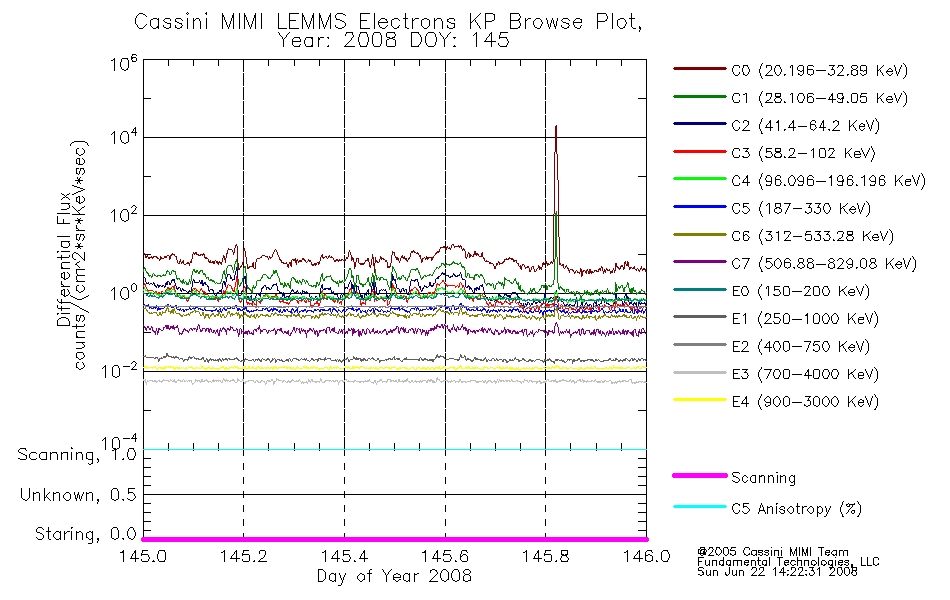The image size is (950, 600).
Task: Click the 'Staring, 0.0' axis label
Action: click(86, 535)
